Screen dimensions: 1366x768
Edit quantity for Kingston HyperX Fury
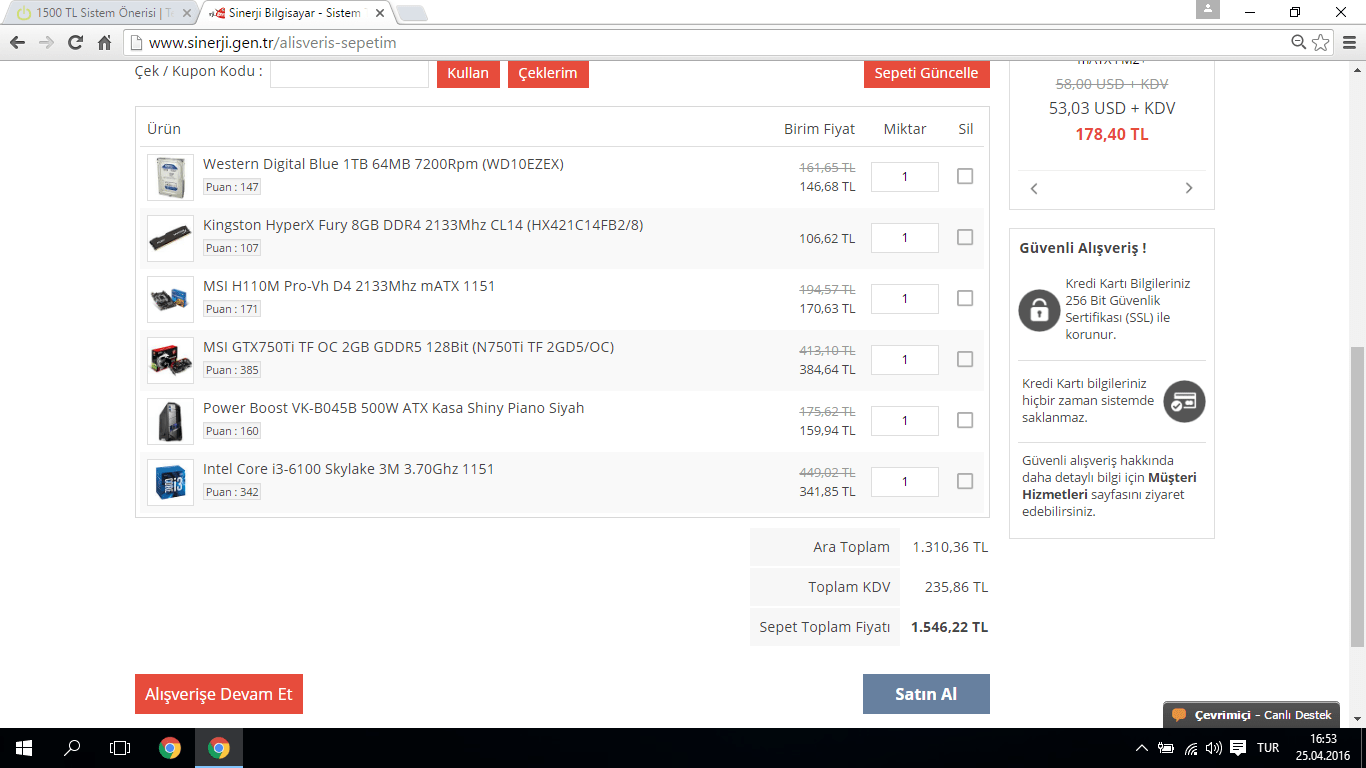click(905, 238)
